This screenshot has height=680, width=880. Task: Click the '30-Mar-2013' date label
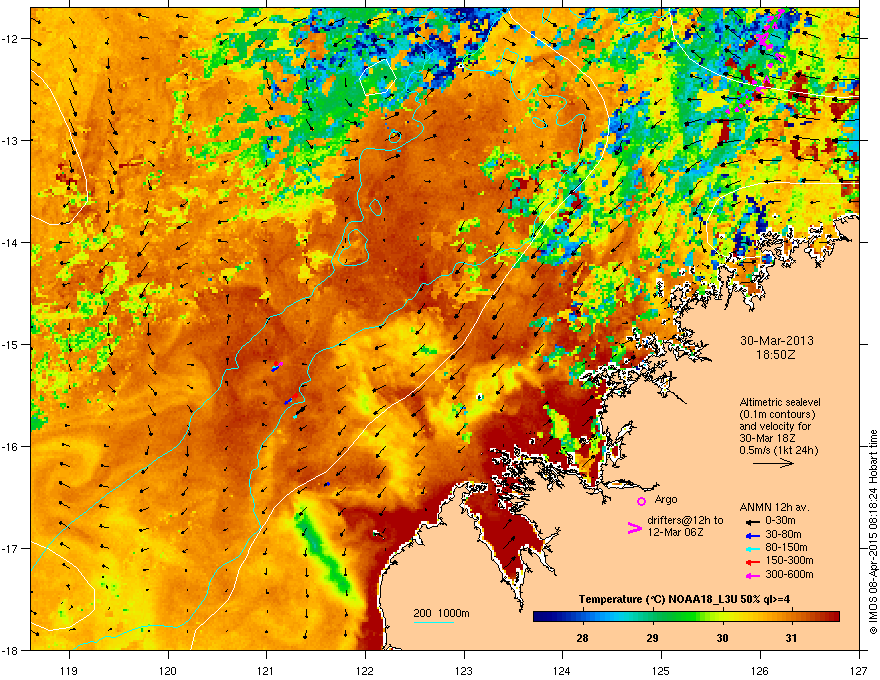pos(777,341)
